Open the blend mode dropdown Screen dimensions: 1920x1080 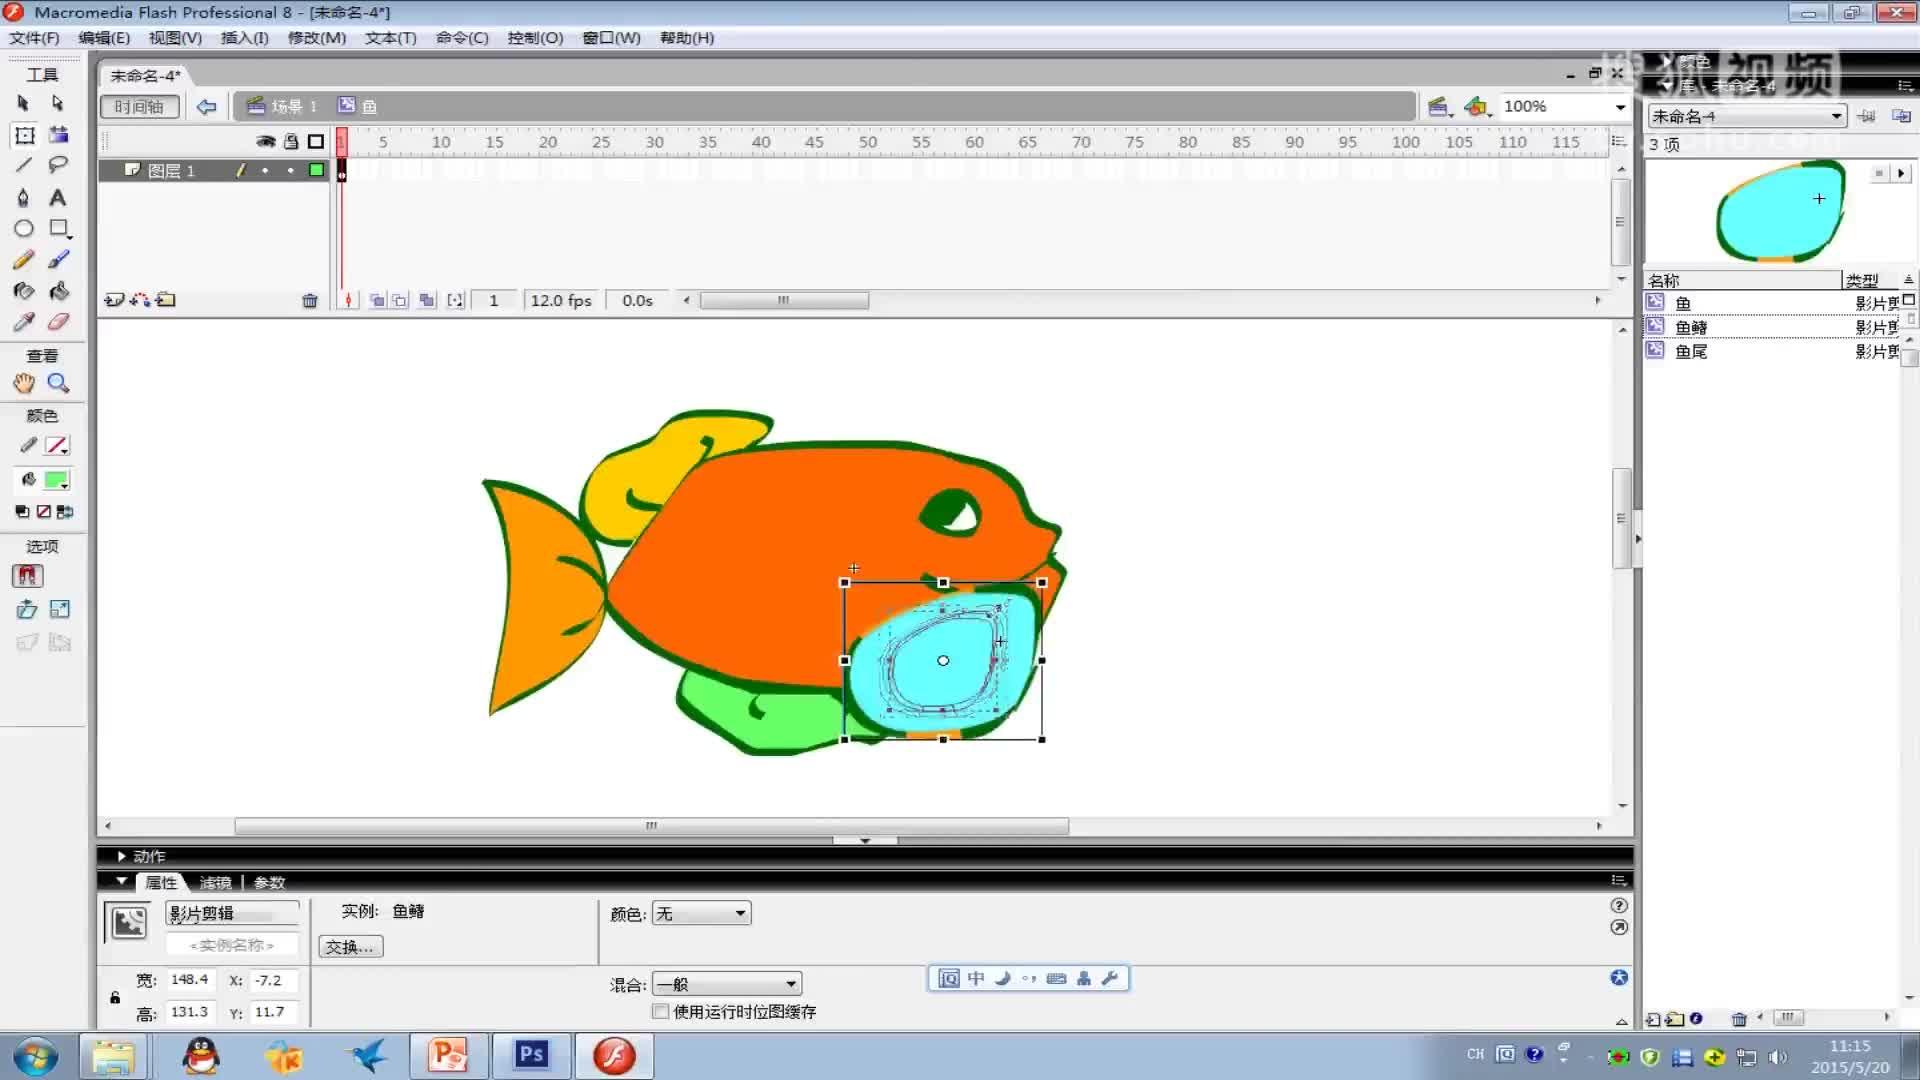(x=727, y=984)
